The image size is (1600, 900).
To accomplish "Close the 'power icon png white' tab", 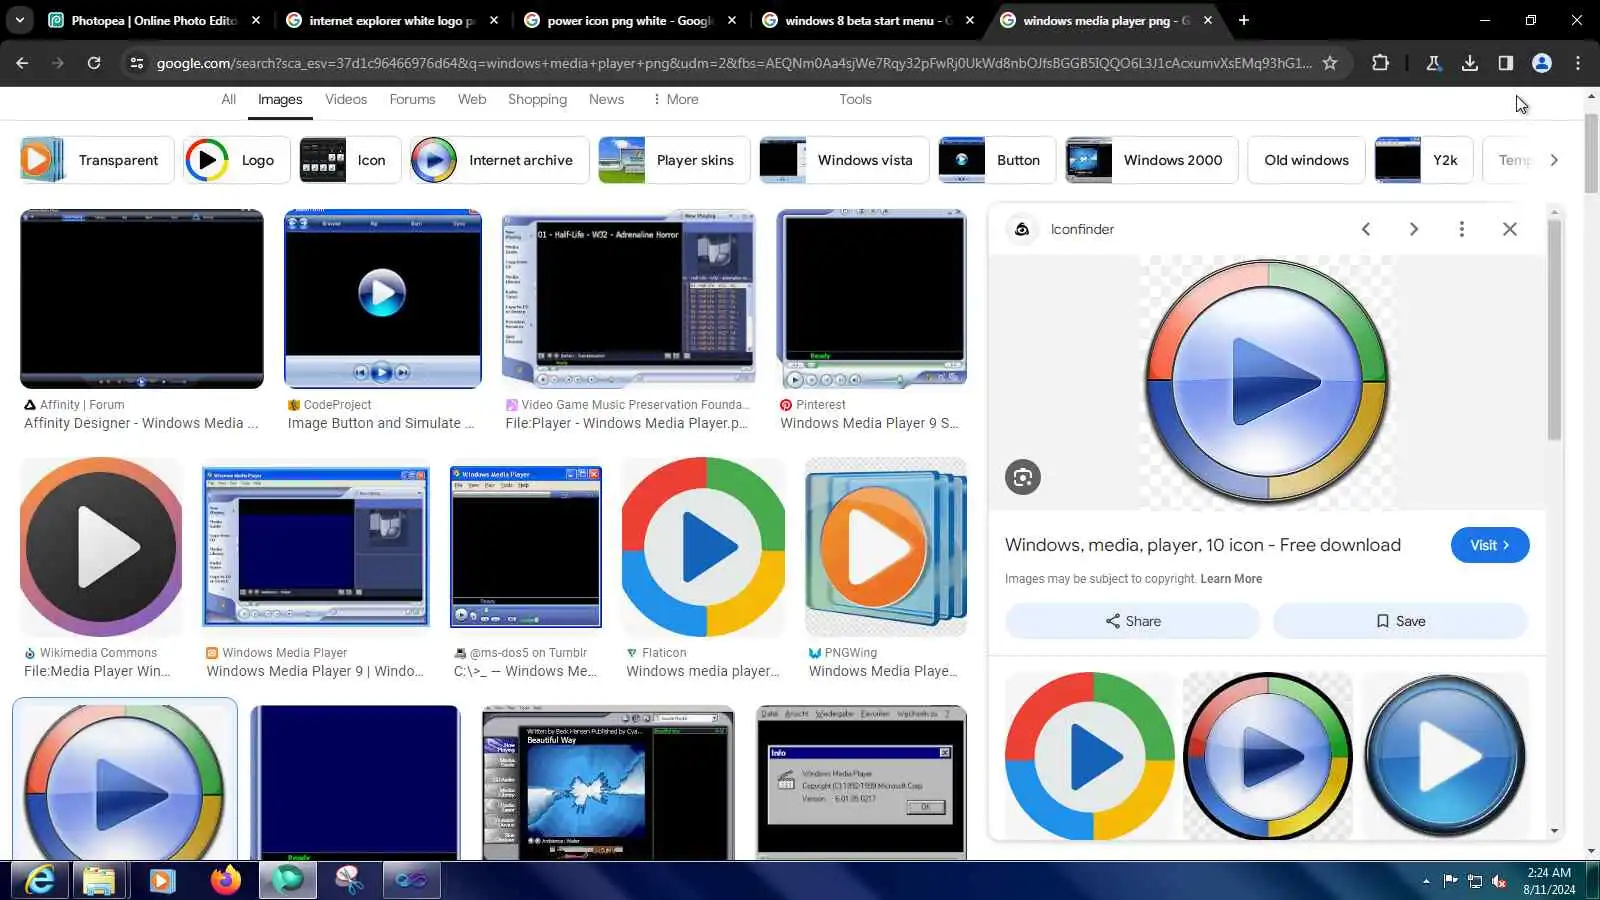I will click(732, 20).
